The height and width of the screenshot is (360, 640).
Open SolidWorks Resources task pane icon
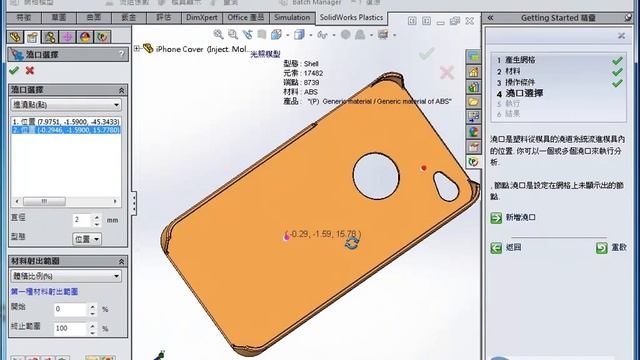pos(473,57)
